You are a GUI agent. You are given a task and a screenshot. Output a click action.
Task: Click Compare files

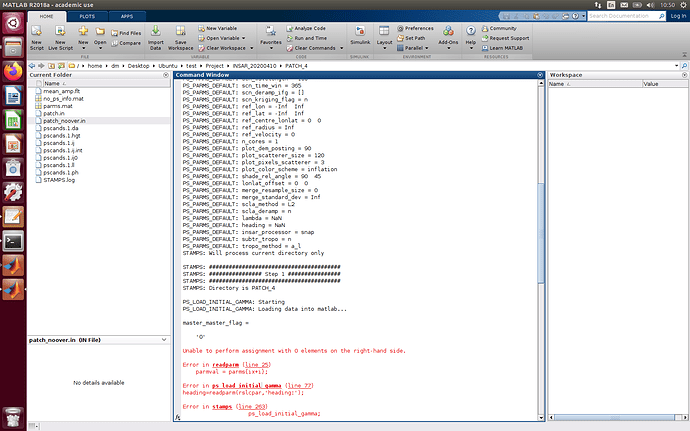coord(126,43)
